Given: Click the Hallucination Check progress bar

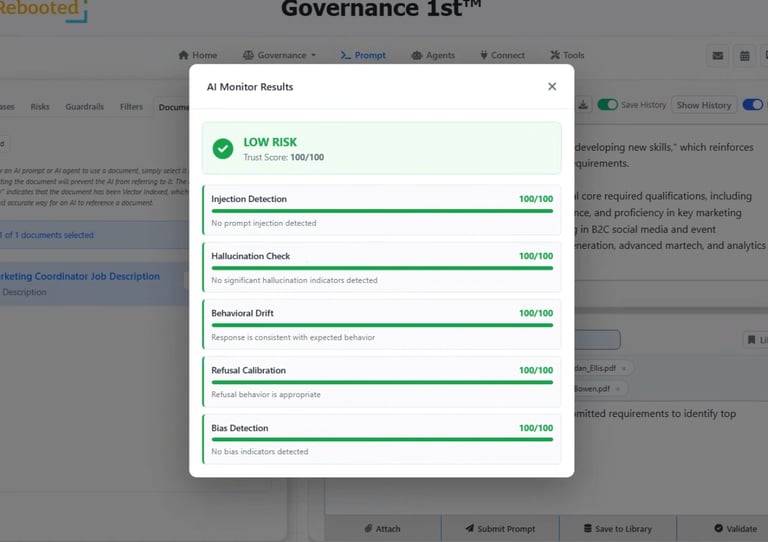Looking at the screenshot, I should pyautogui.click(x=382, y=268).
